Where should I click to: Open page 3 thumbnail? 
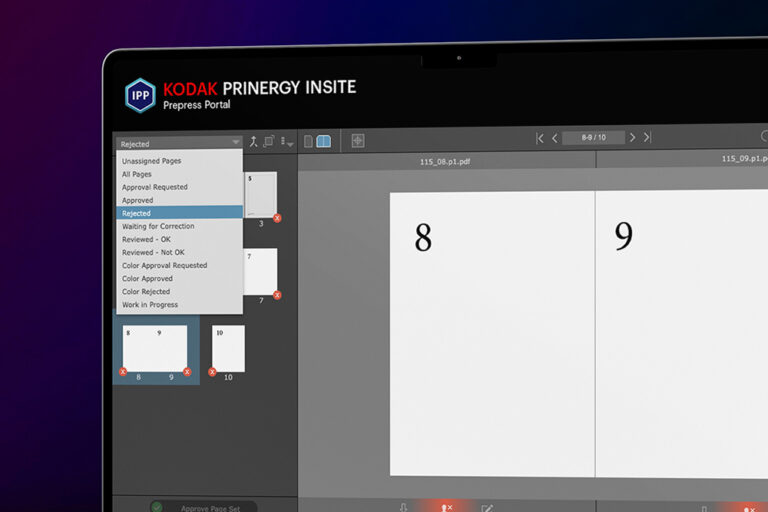(x=261, y=194)
